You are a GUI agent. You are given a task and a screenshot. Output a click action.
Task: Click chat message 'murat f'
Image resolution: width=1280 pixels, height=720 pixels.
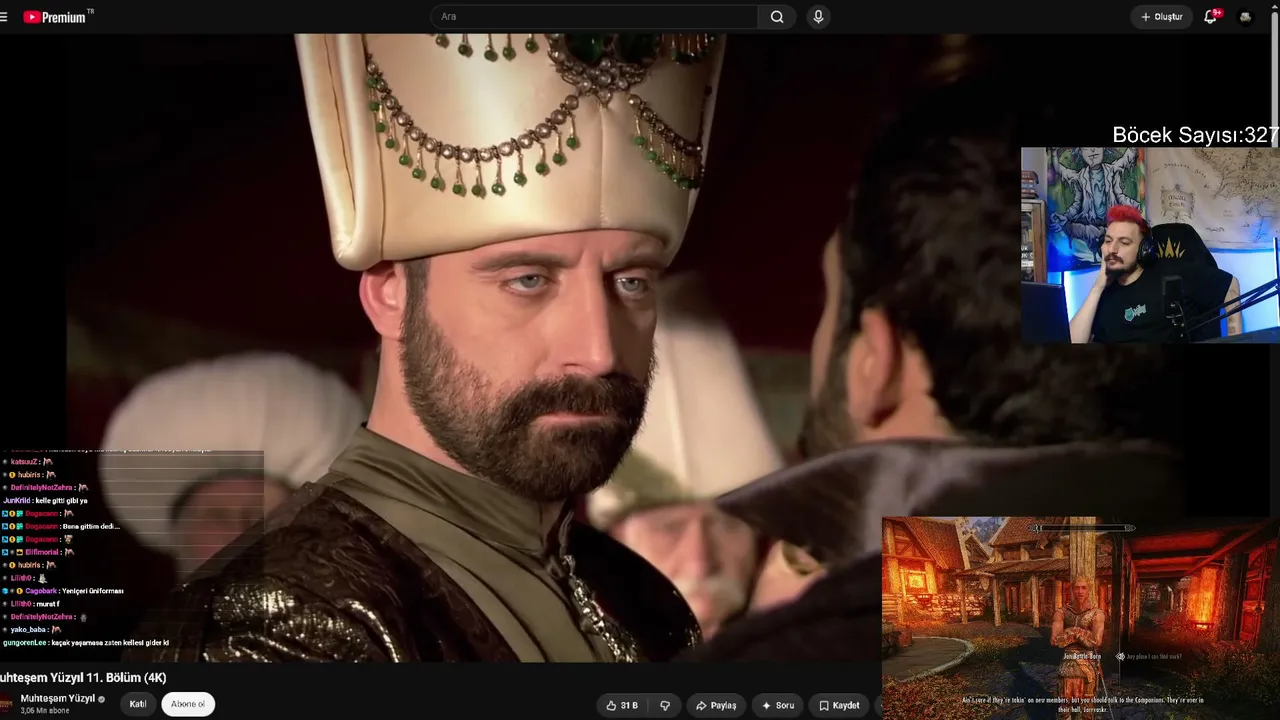(48, 604)
